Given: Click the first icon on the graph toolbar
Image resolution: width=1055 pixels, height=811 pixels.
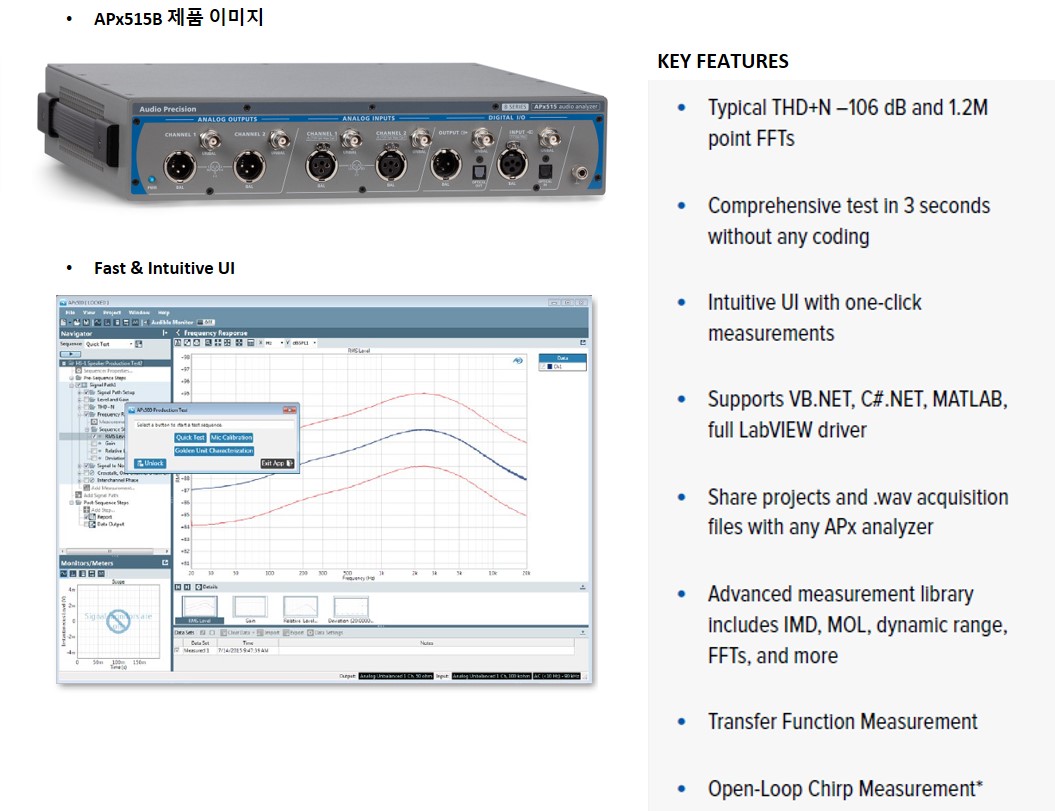Looking at the screenshot, I should tap(178, 343).
